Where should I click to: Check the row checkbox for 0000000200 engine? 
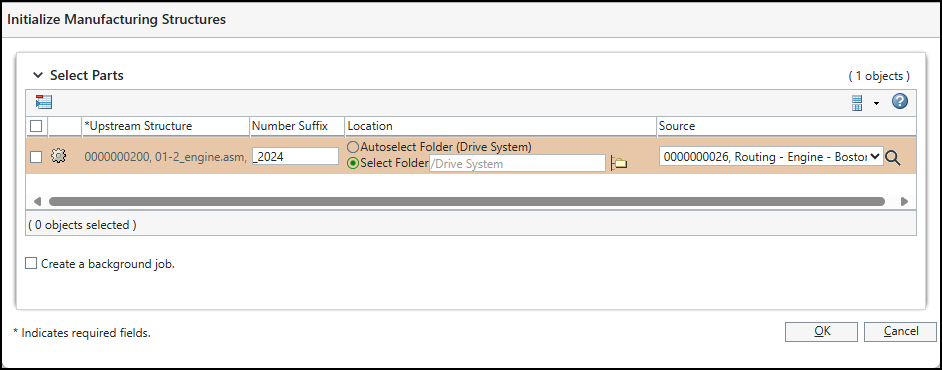click(x=36, y=157)
